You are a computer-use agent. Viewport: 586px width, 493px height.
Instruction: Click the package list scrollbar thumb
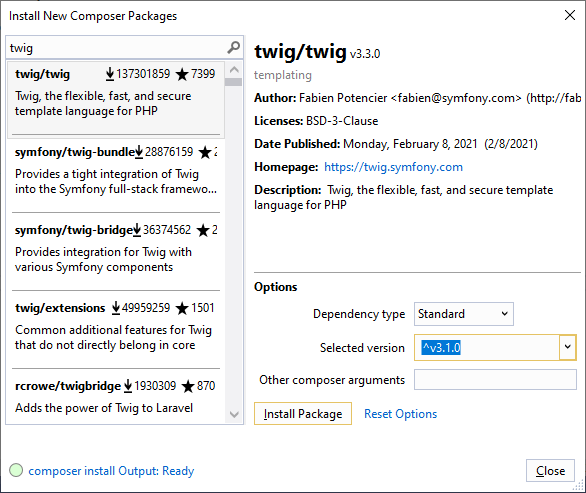click(234, 82)
